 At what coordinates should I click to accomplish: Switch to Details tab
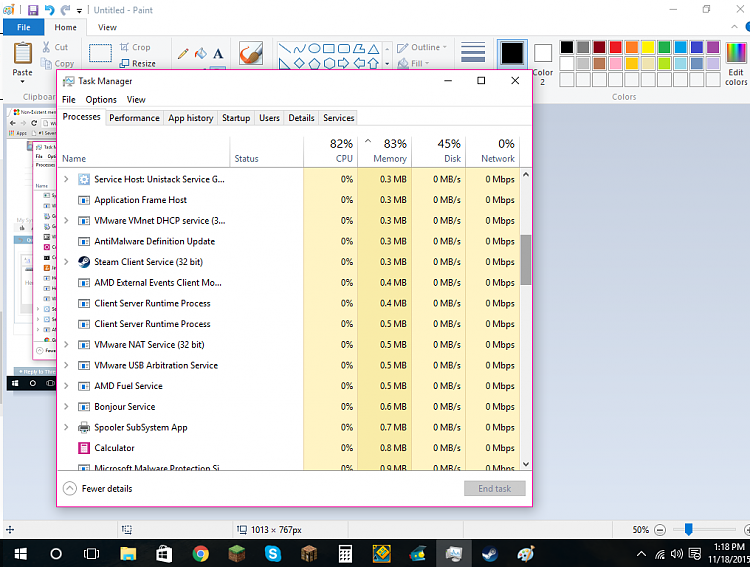[x=301, y=118]
